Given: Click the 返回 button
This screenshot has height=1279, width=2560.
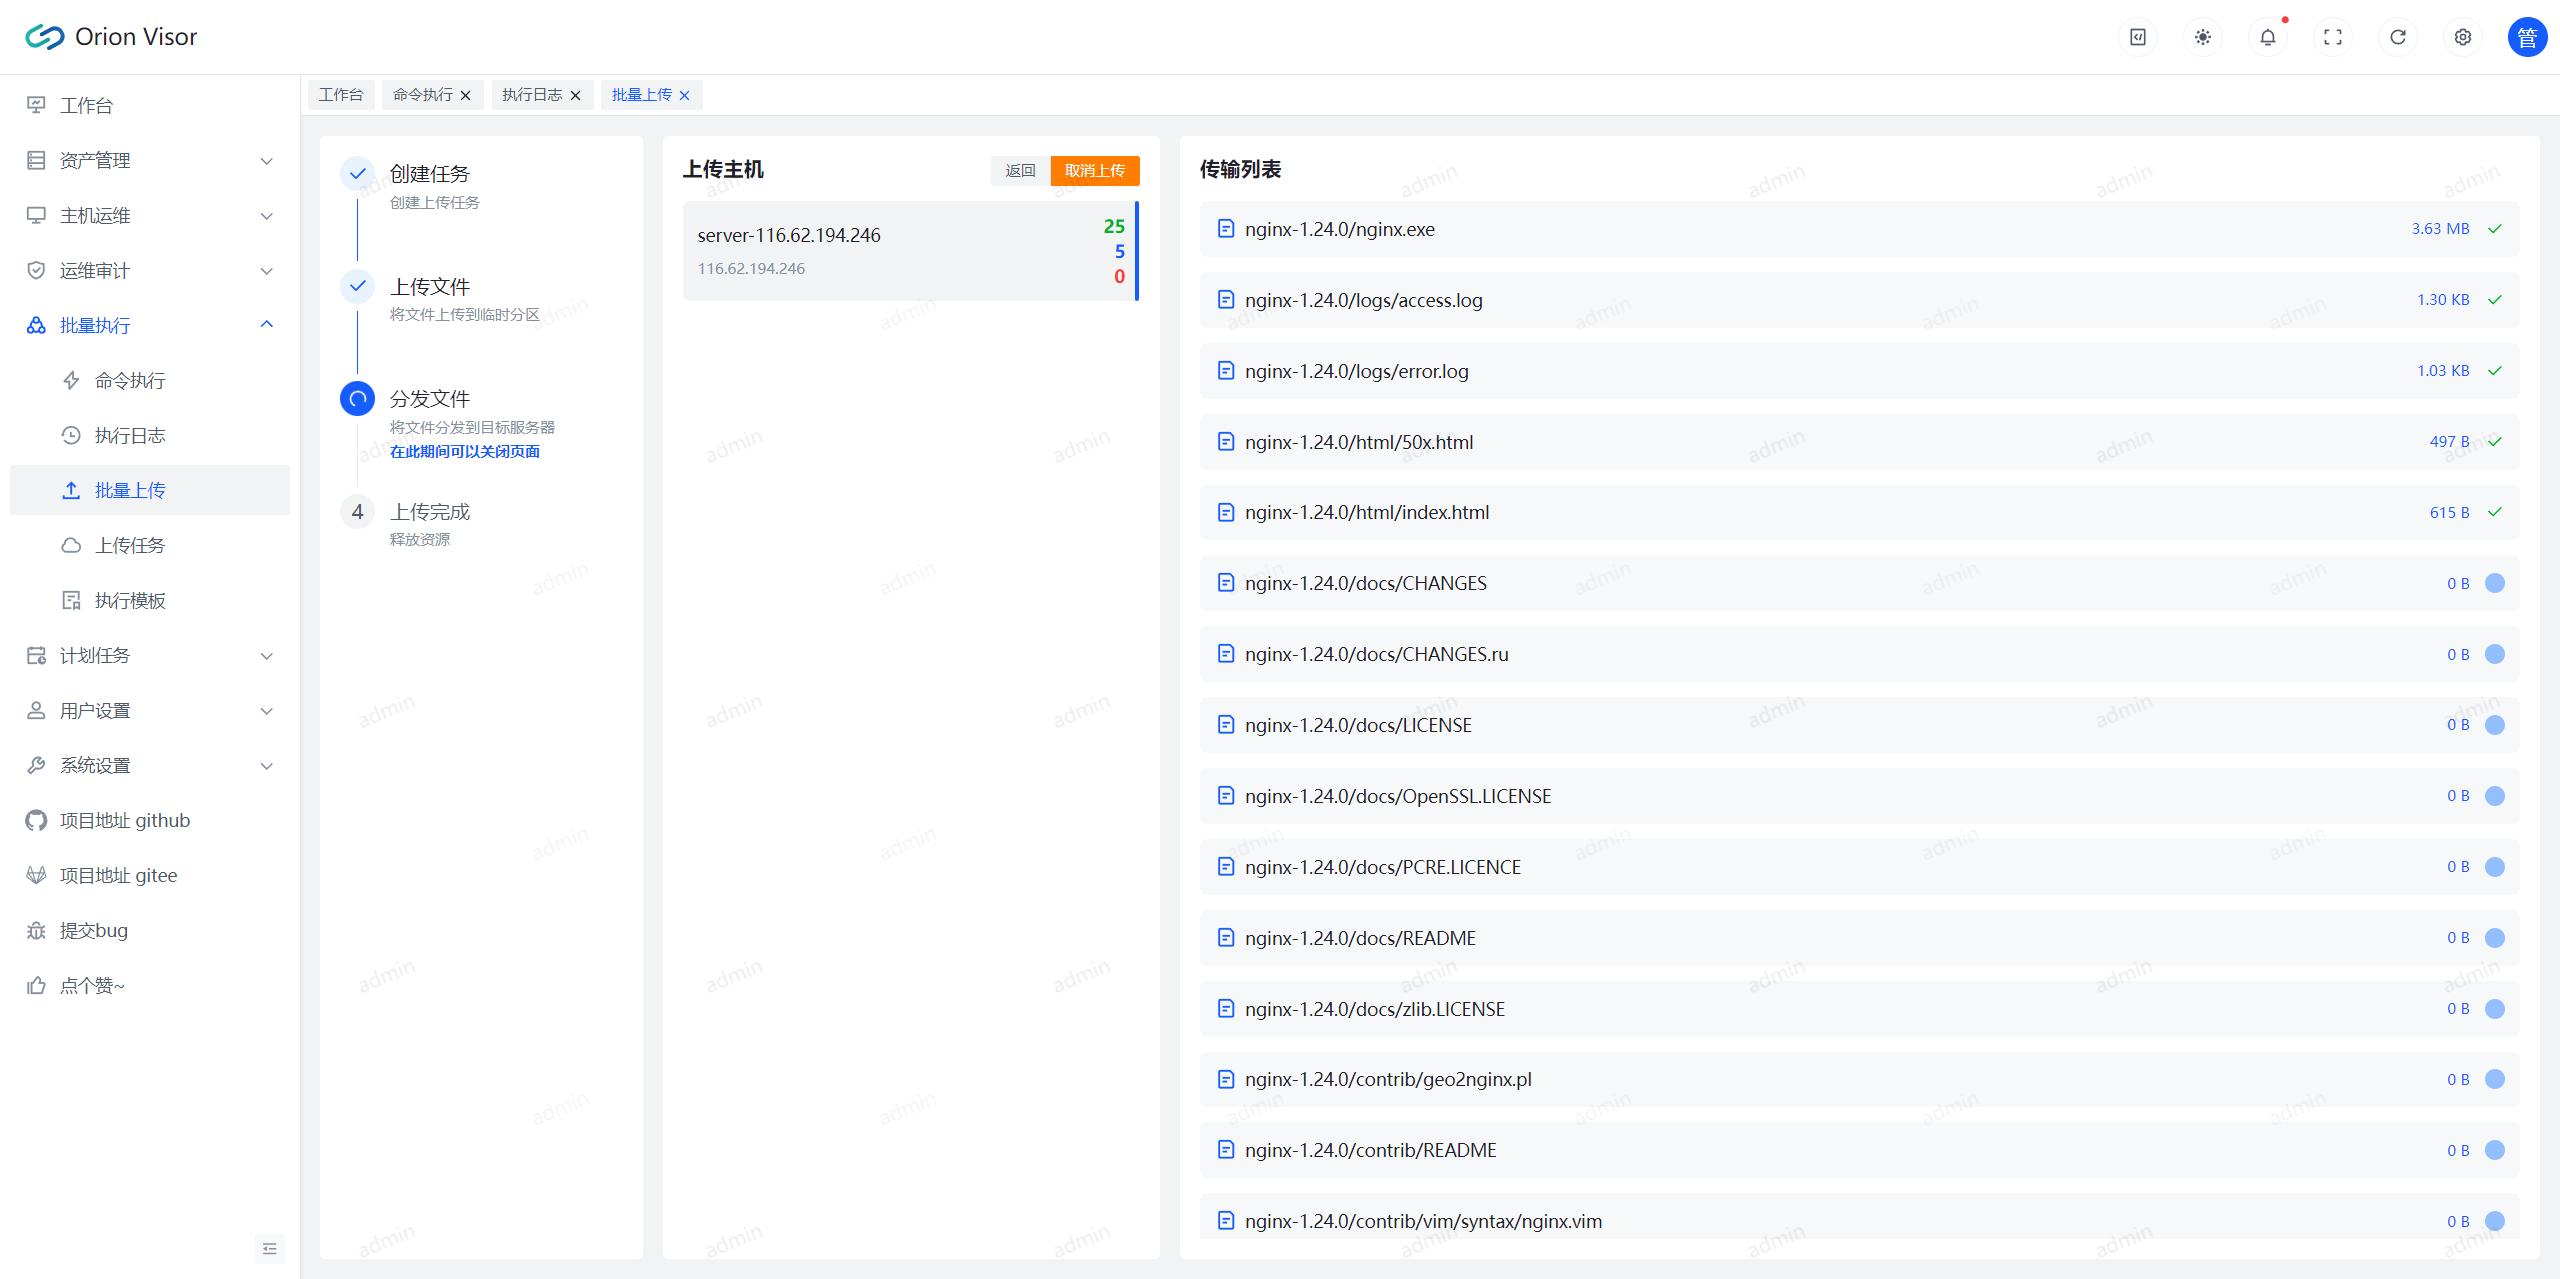Looking at the screenshot, I should pyautogui.click(x=1020, y=171).
